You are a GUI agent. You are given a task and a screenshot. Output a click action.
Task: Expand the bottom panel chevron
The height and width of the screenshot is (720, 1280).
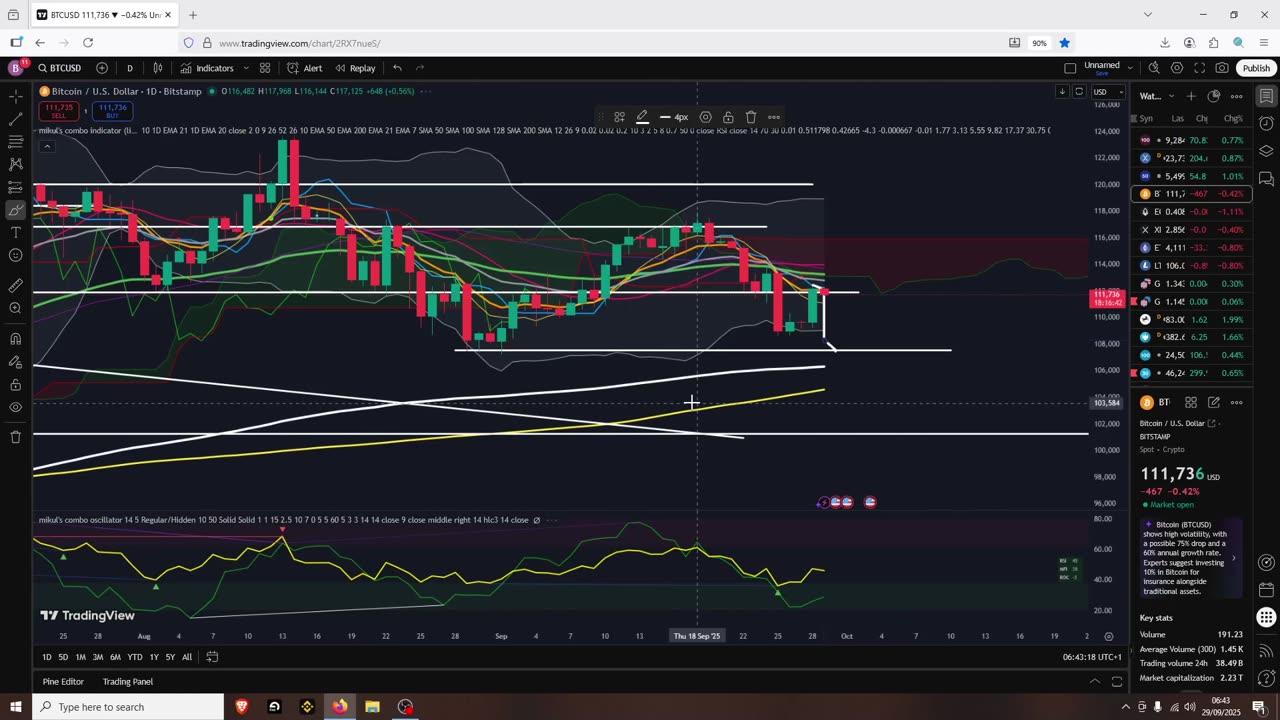[x=1094, y=682]
